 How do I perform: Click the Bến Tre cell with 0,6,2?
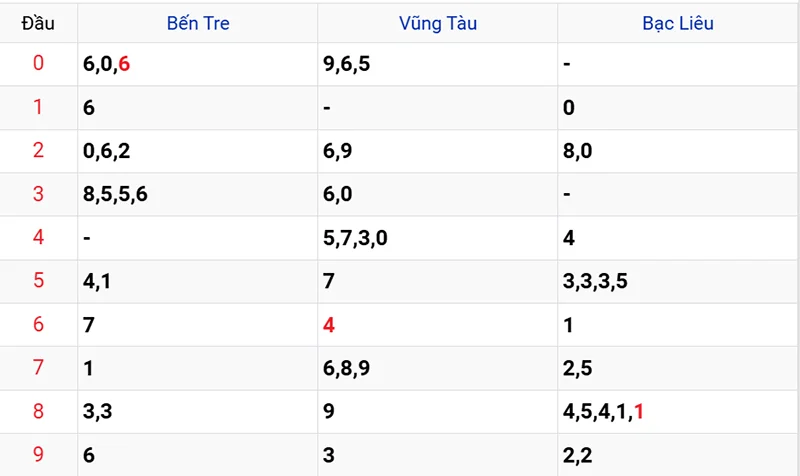108,151
